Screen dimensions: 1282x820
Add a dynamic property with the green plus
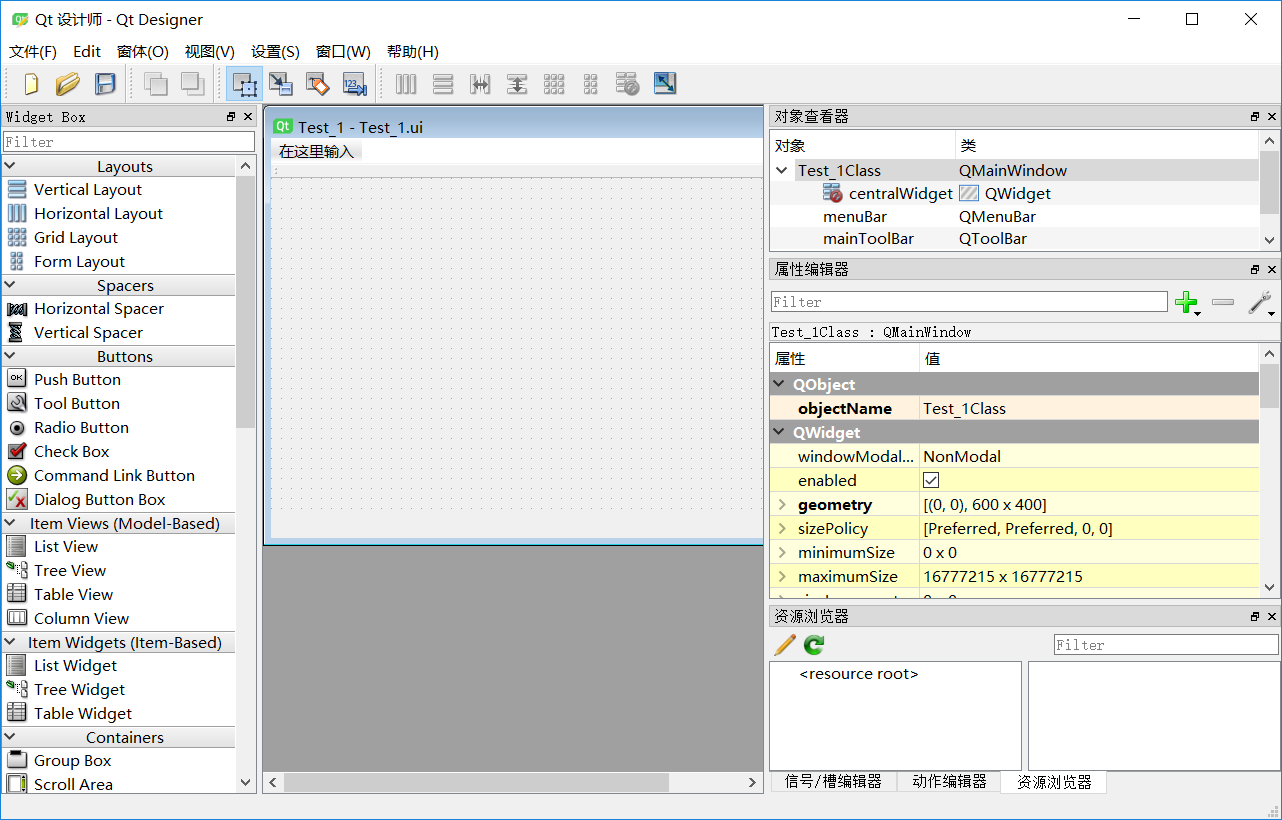pyautogui.click(x=1186, y=301)
